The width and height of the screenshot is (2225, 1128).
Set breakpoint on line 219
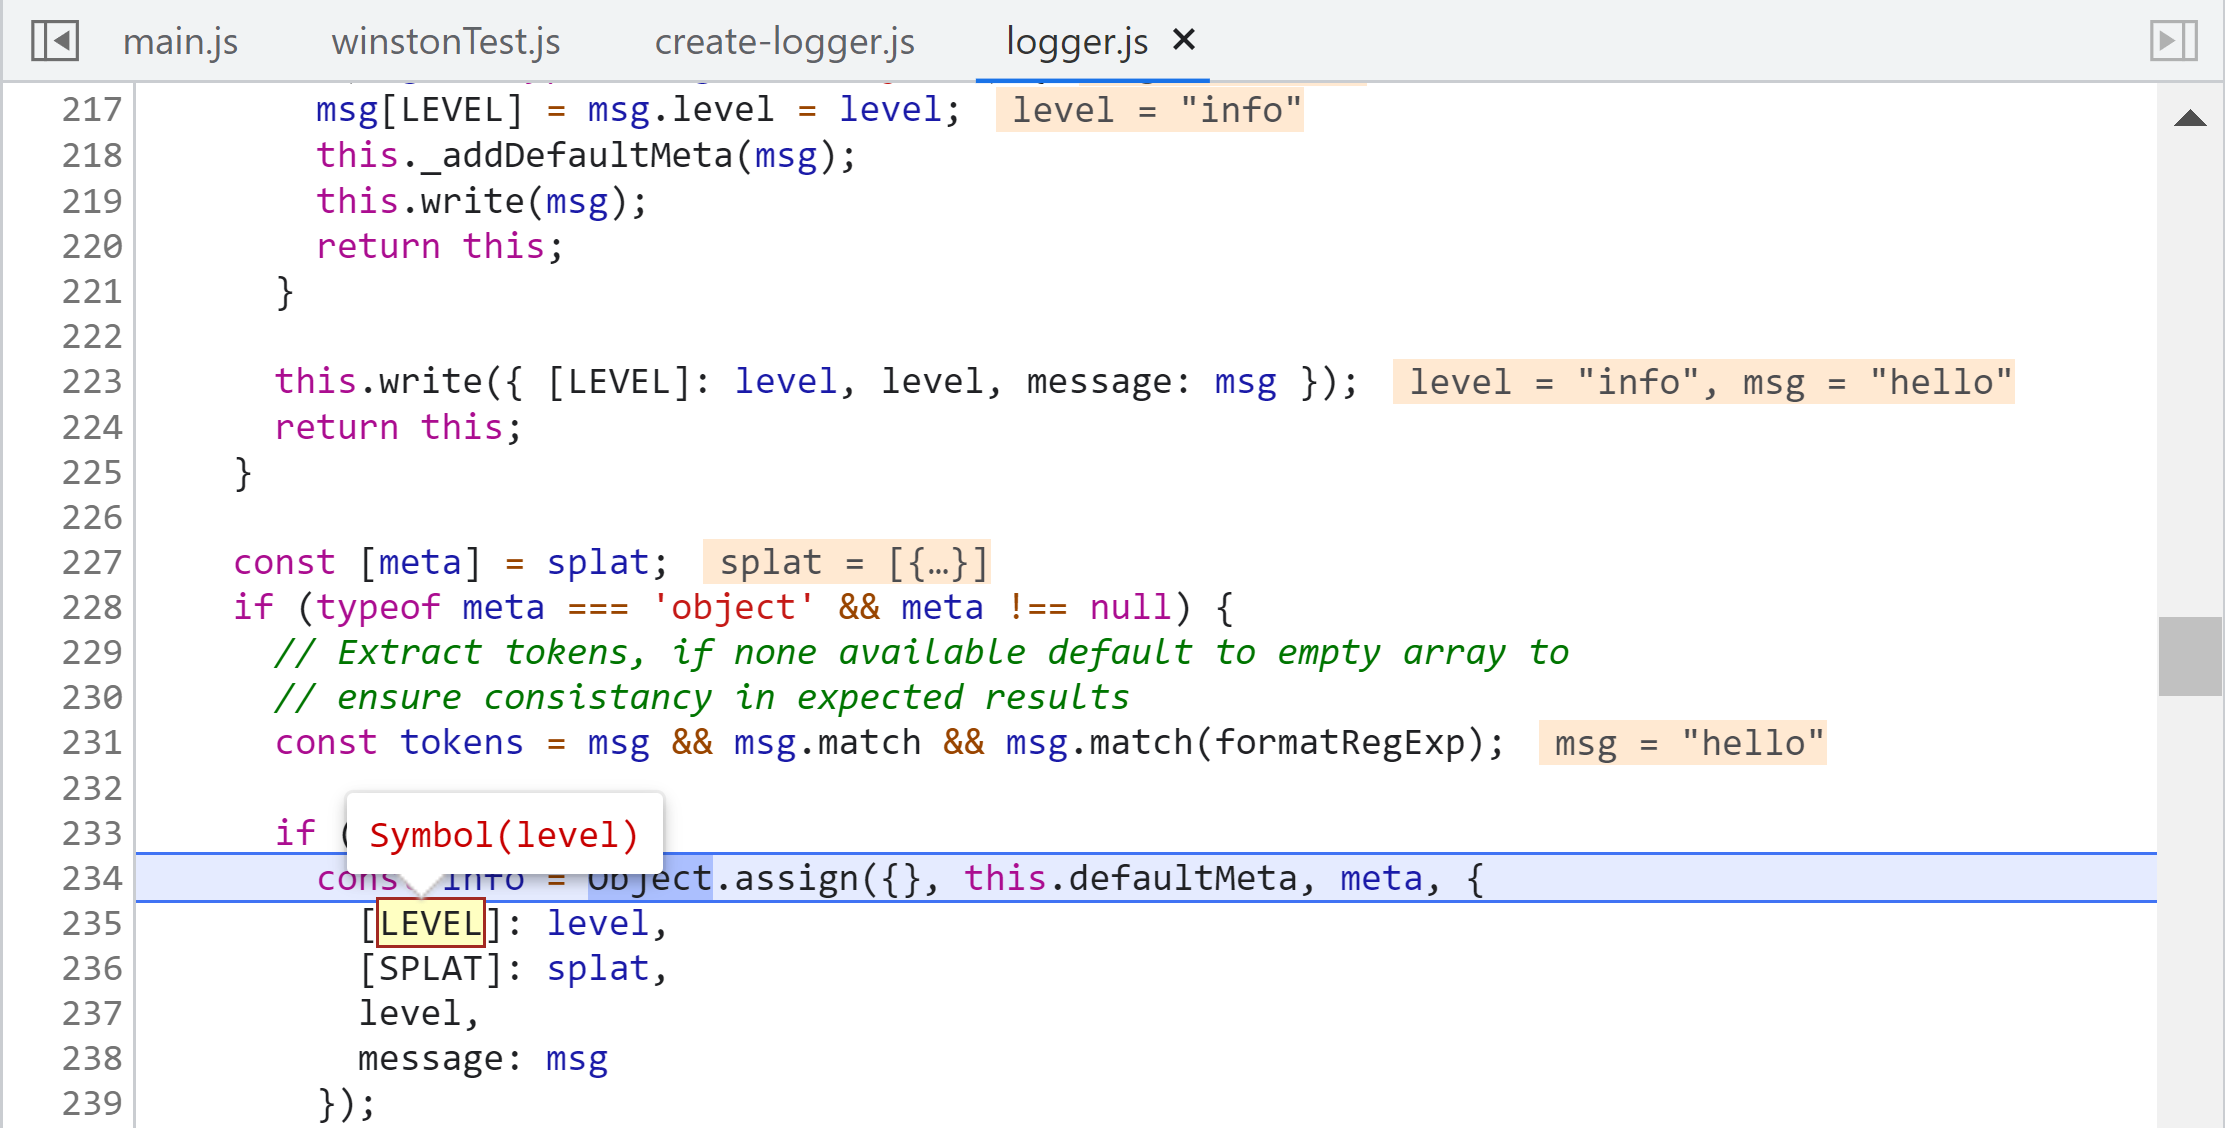92,201
